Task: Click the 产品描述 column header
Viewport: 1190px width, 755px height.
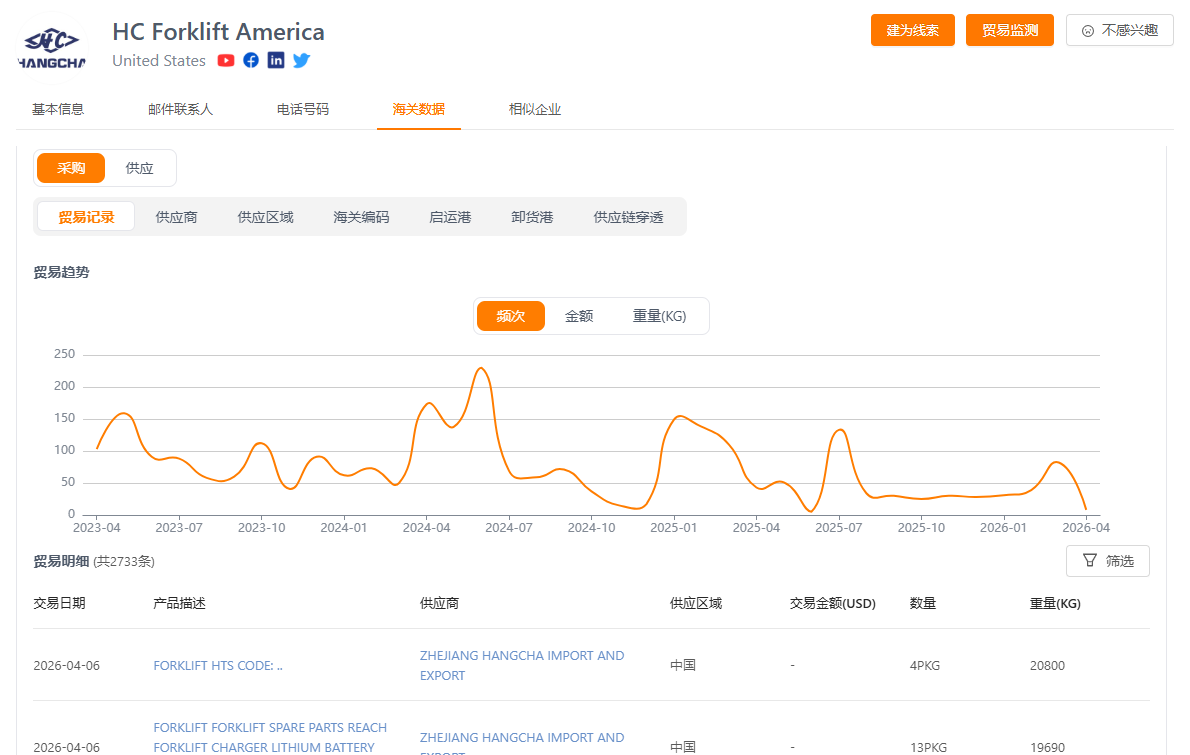Action: pos(179,603)
